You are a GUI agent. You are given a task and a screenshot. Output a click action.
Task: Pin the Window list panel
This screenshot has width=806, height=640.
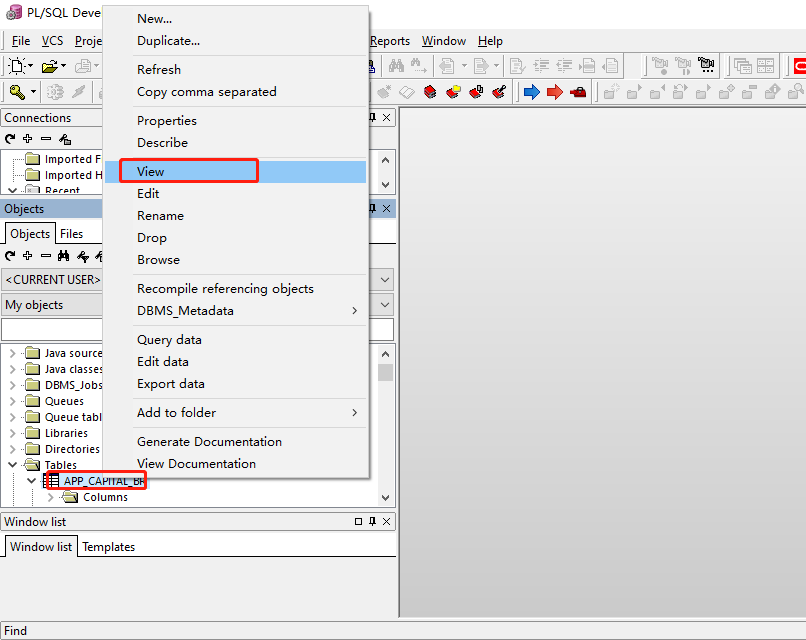(x=373, y=522)
